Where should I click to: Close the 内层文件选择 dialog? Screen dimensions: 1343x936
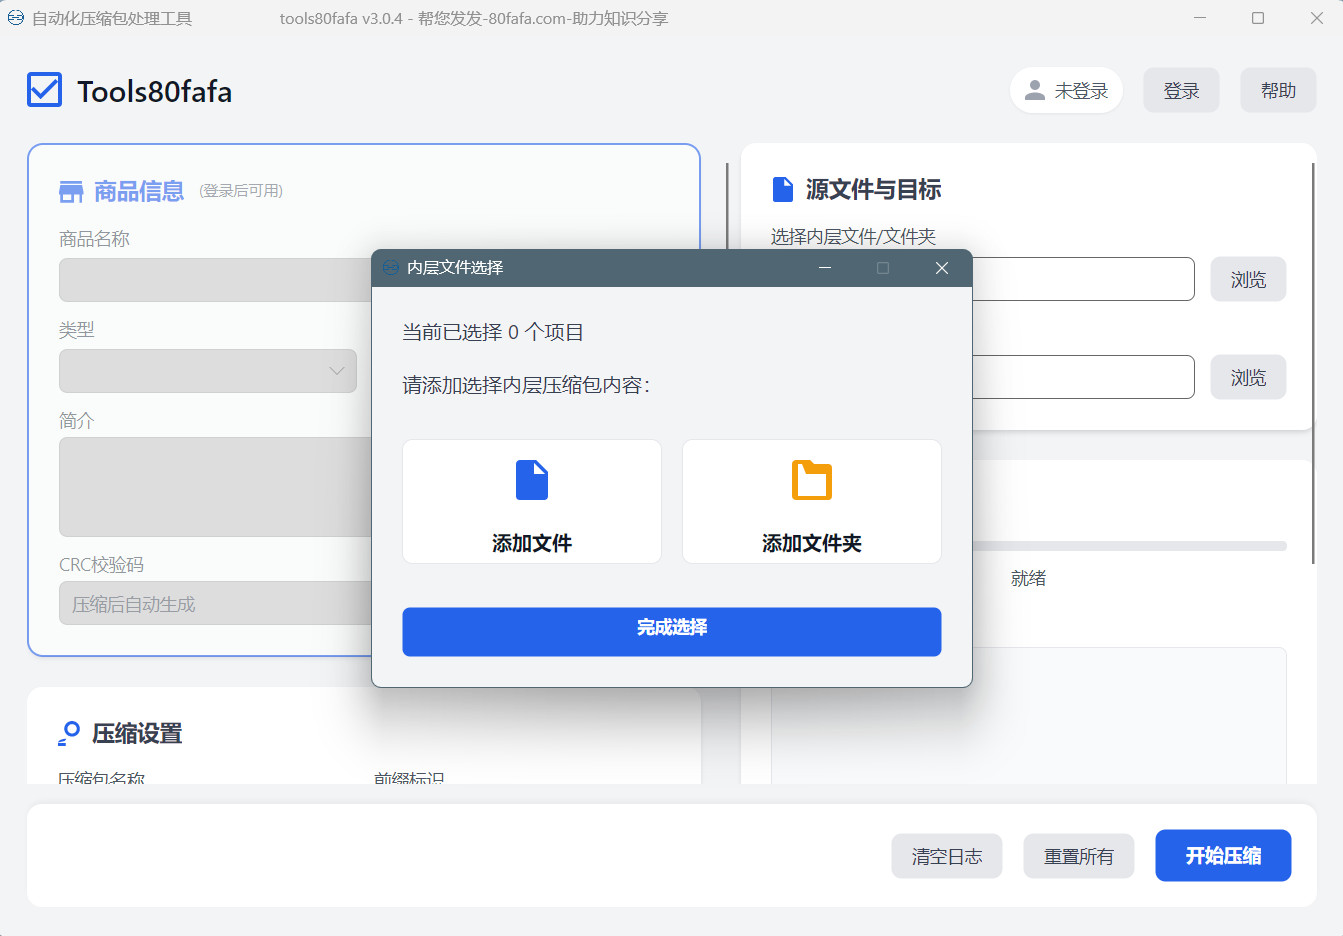(941, 268)
